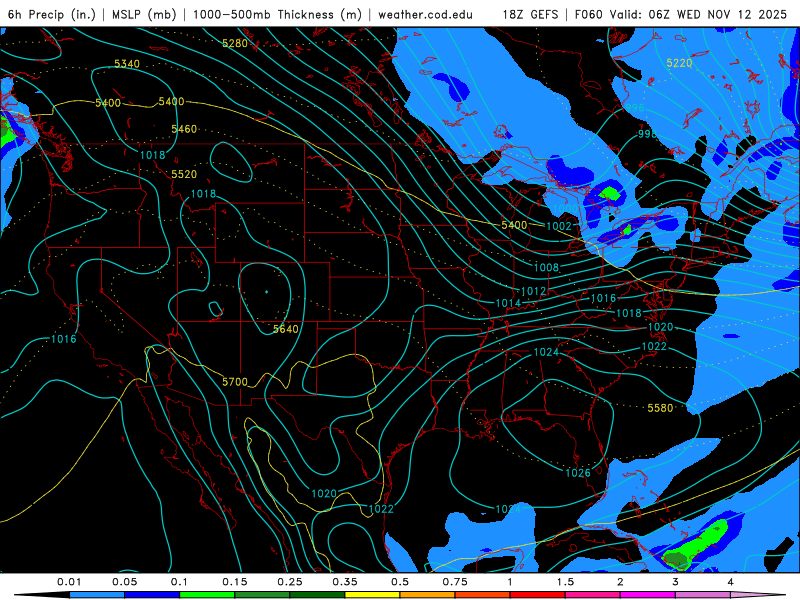Click the 0.35 legend value
This screenshot has height=600, width=800.
pos(345,582)
